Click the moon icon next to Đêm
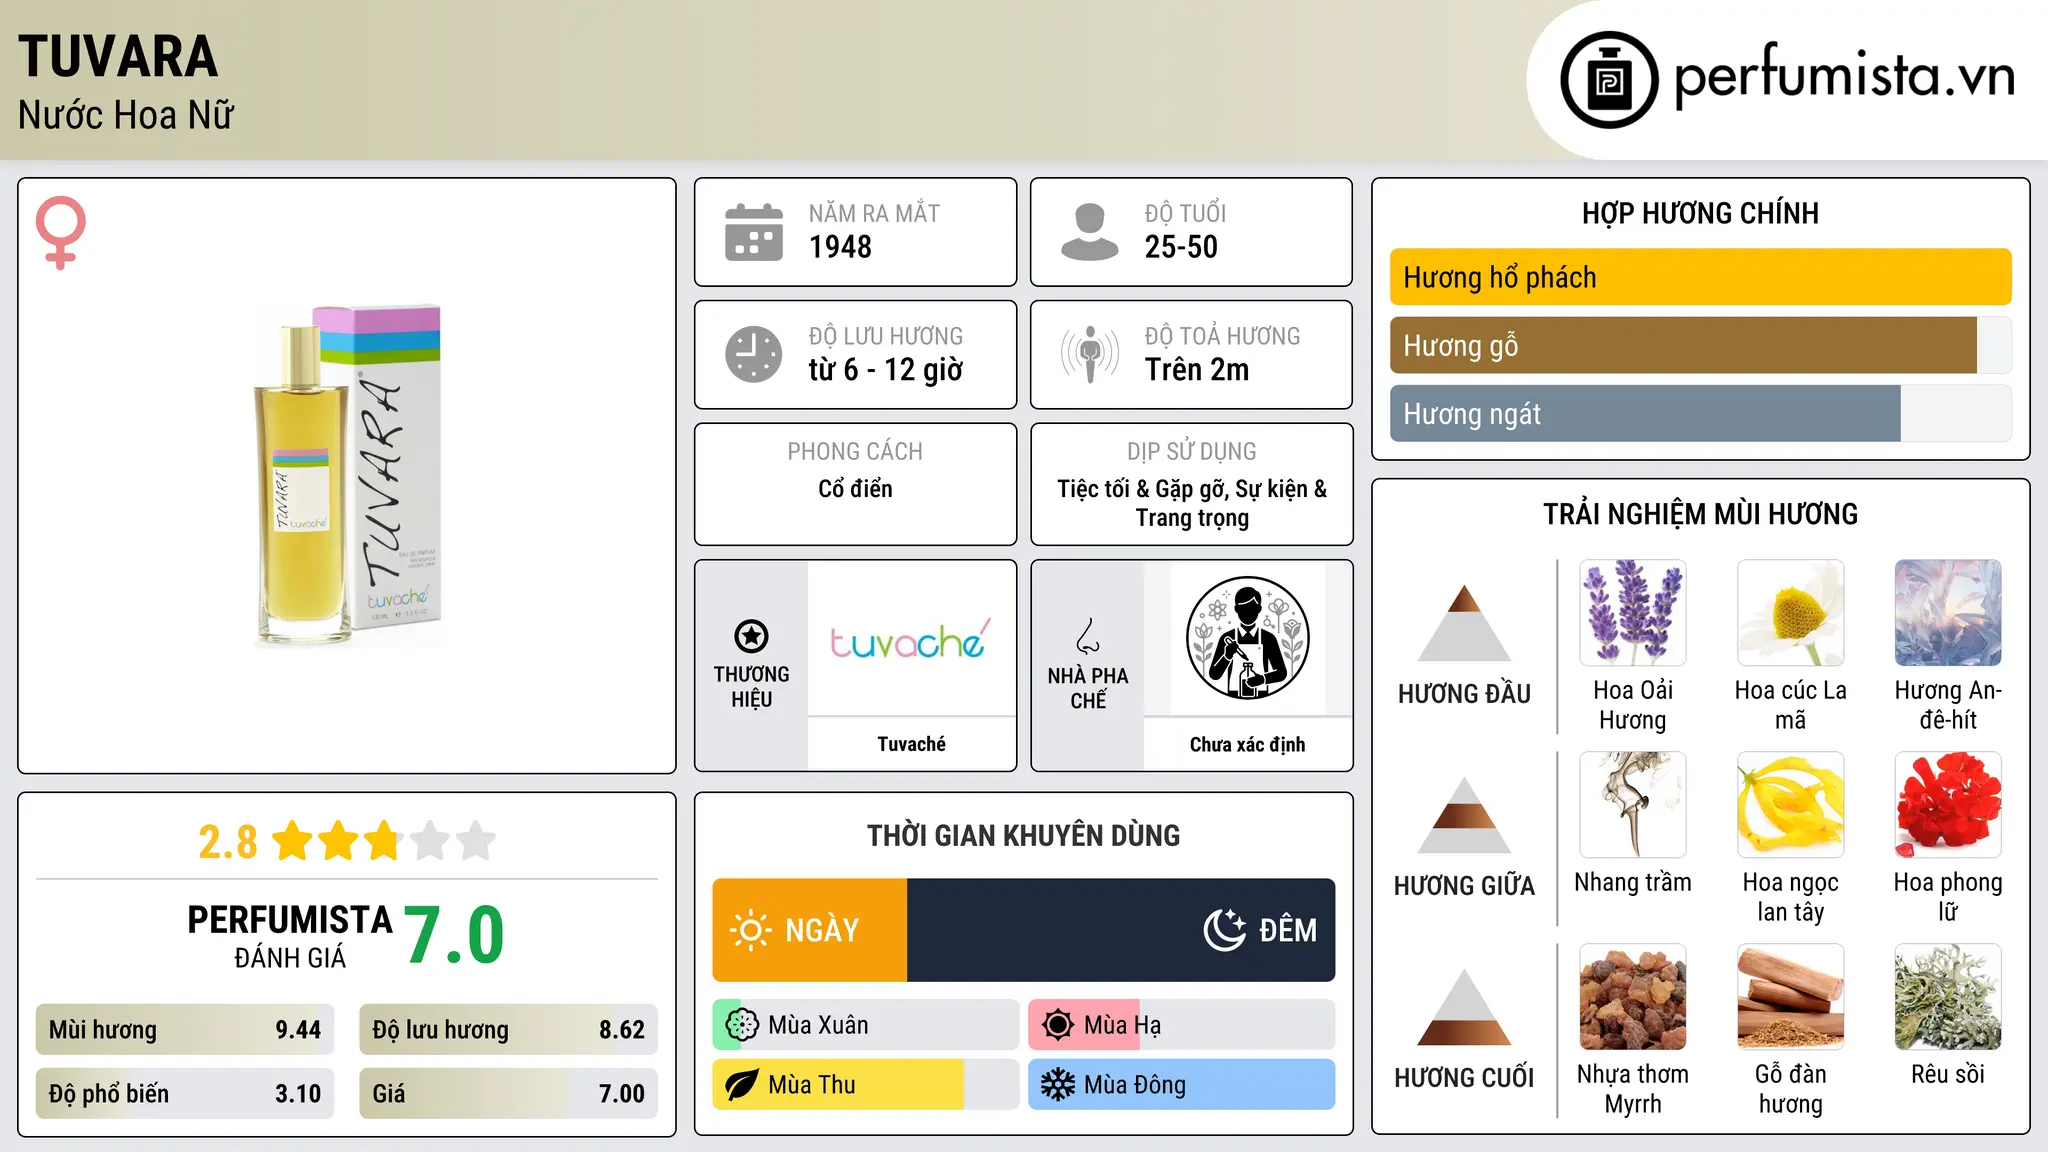 coord(1225,930)
